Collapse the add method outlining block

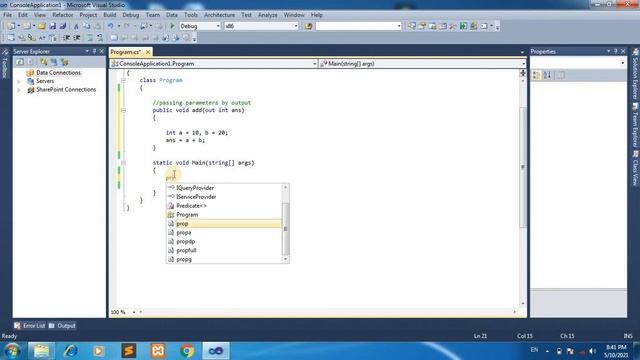tap(123, 110)
